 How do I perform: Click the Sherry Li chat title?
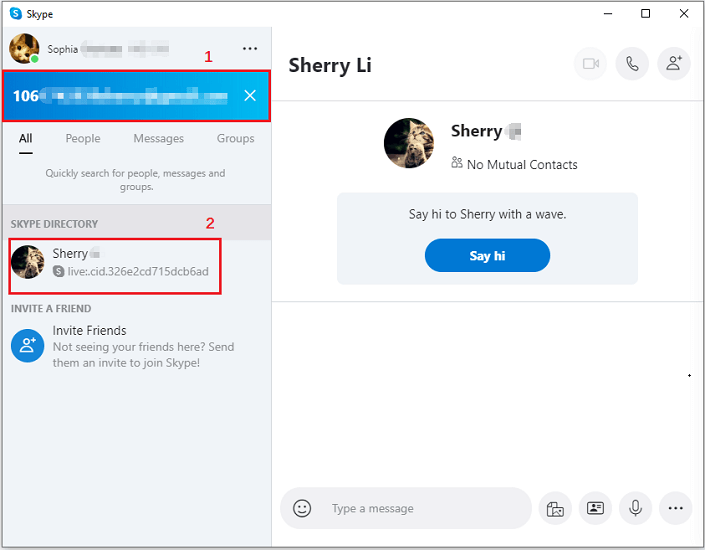click(330, 66)
